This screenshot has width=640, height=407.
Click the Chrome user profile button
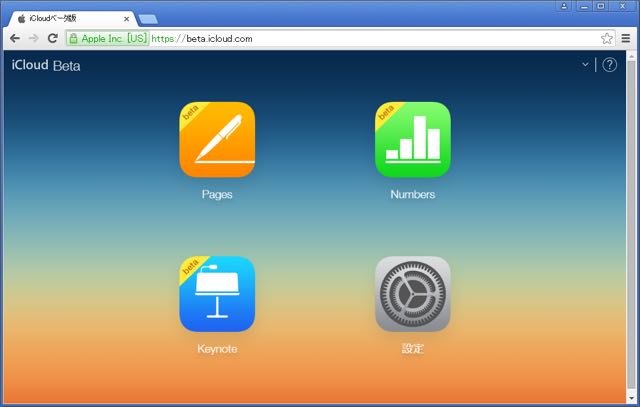(x=564, y=6)
